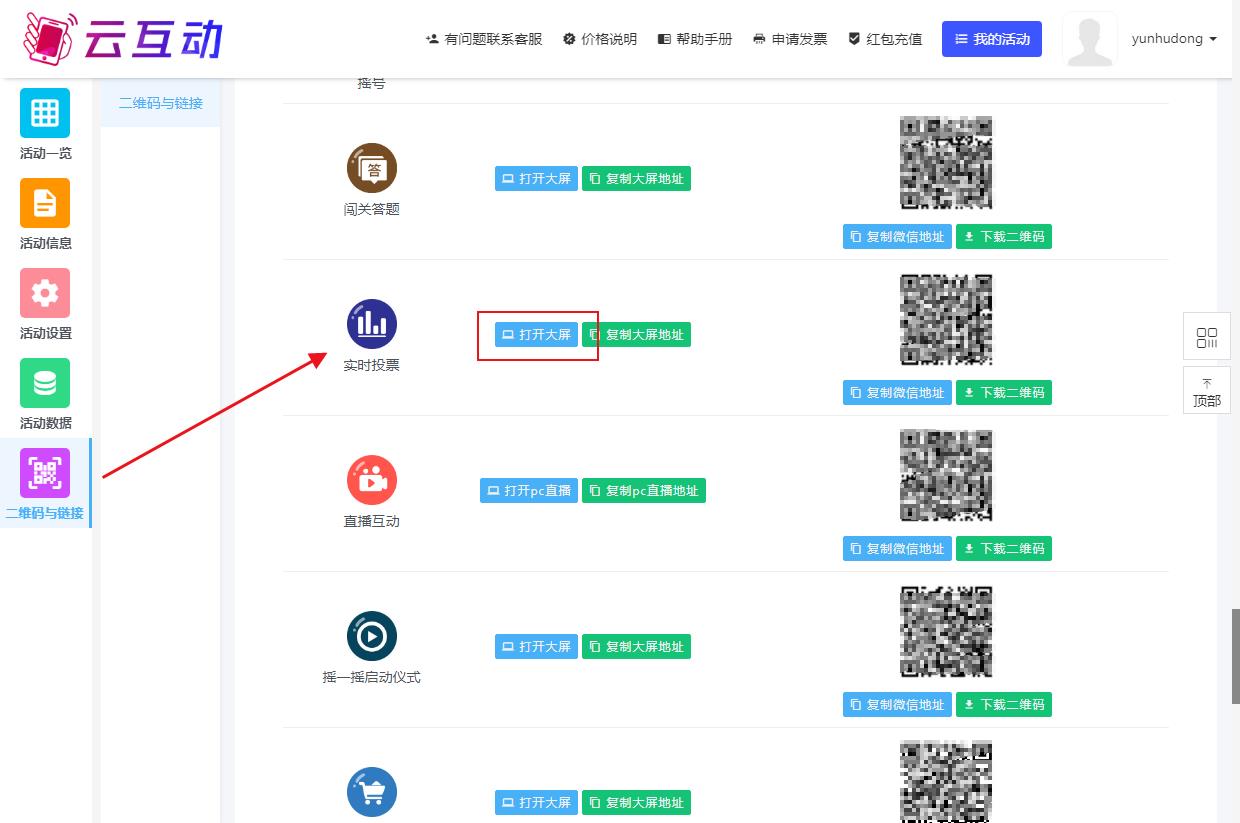Click the page vertical scrollbar thumb
Viewport: 1240px width, 823px height.
click(x=1235, y=656)
